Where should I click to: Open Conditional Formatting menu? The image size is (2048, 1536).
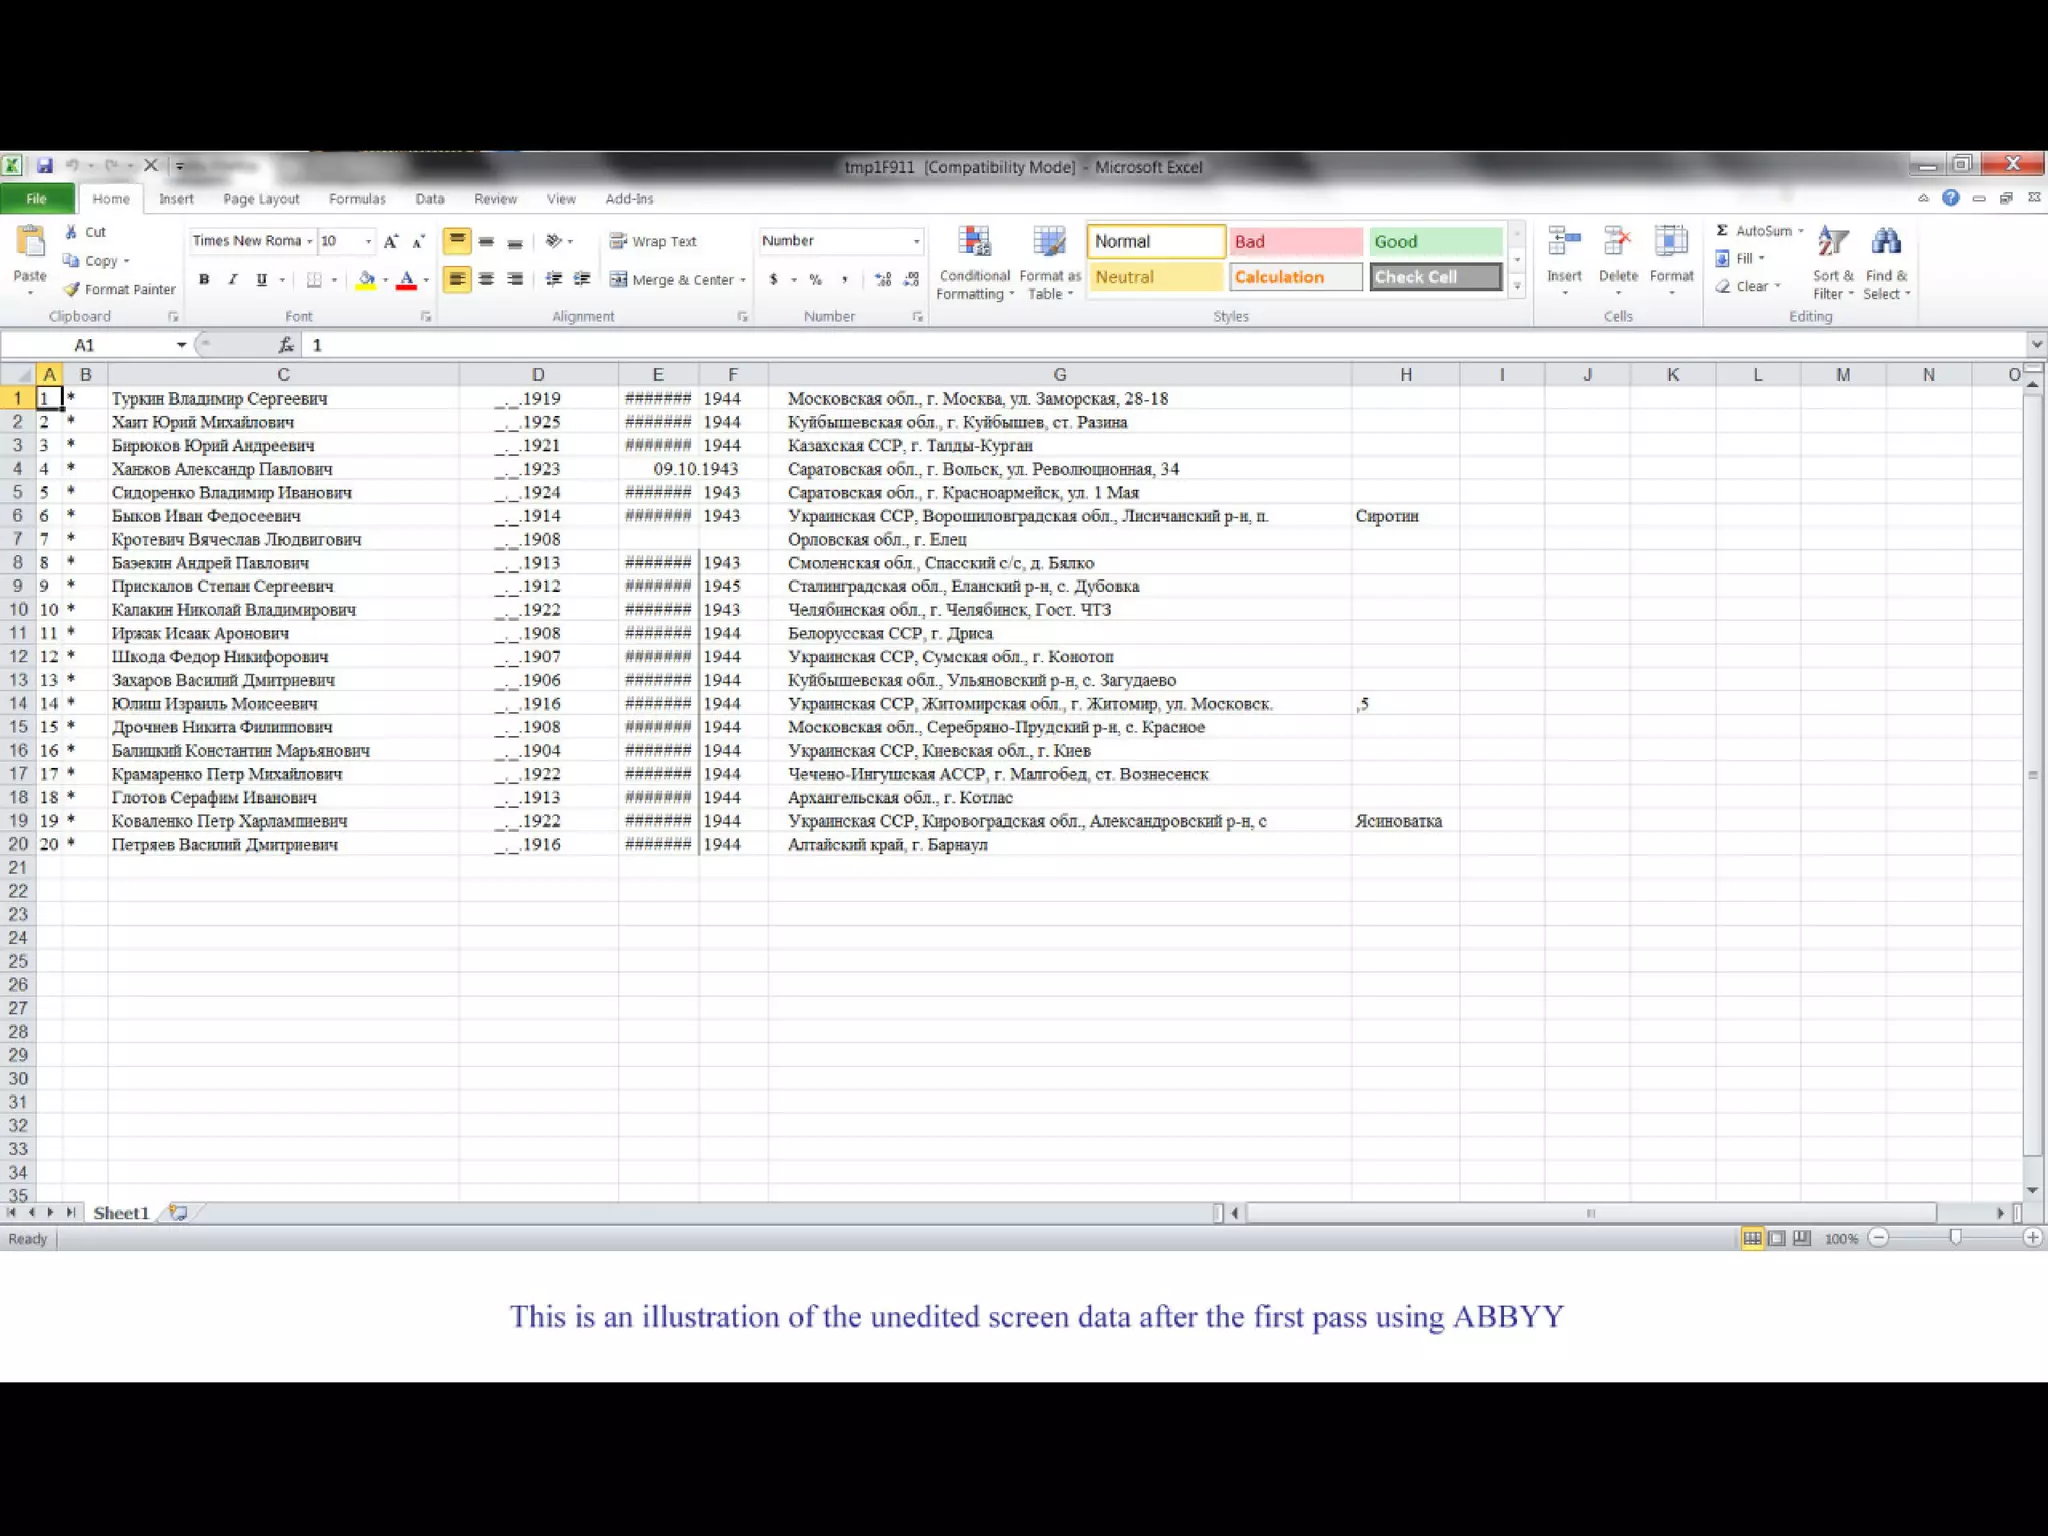pos(975,263)
